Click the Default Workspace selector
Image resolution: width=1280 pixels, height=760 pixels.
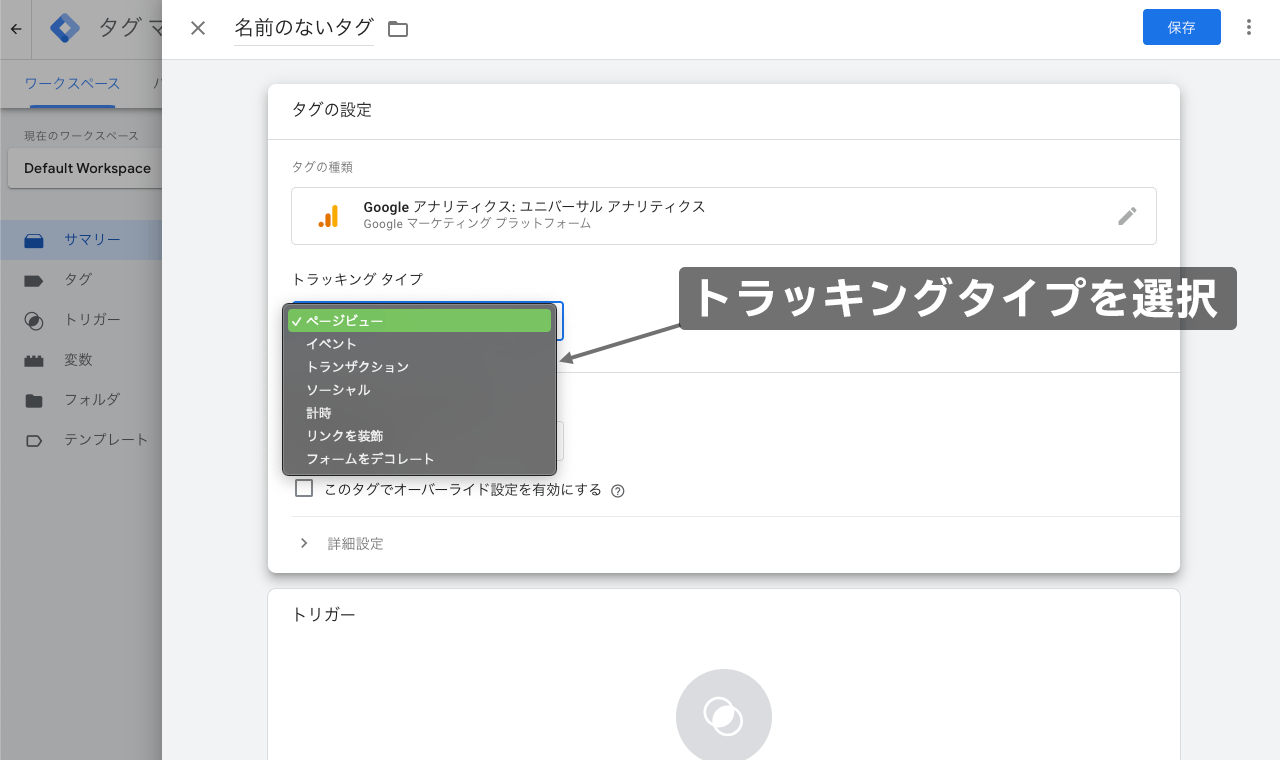coord(85,168)
